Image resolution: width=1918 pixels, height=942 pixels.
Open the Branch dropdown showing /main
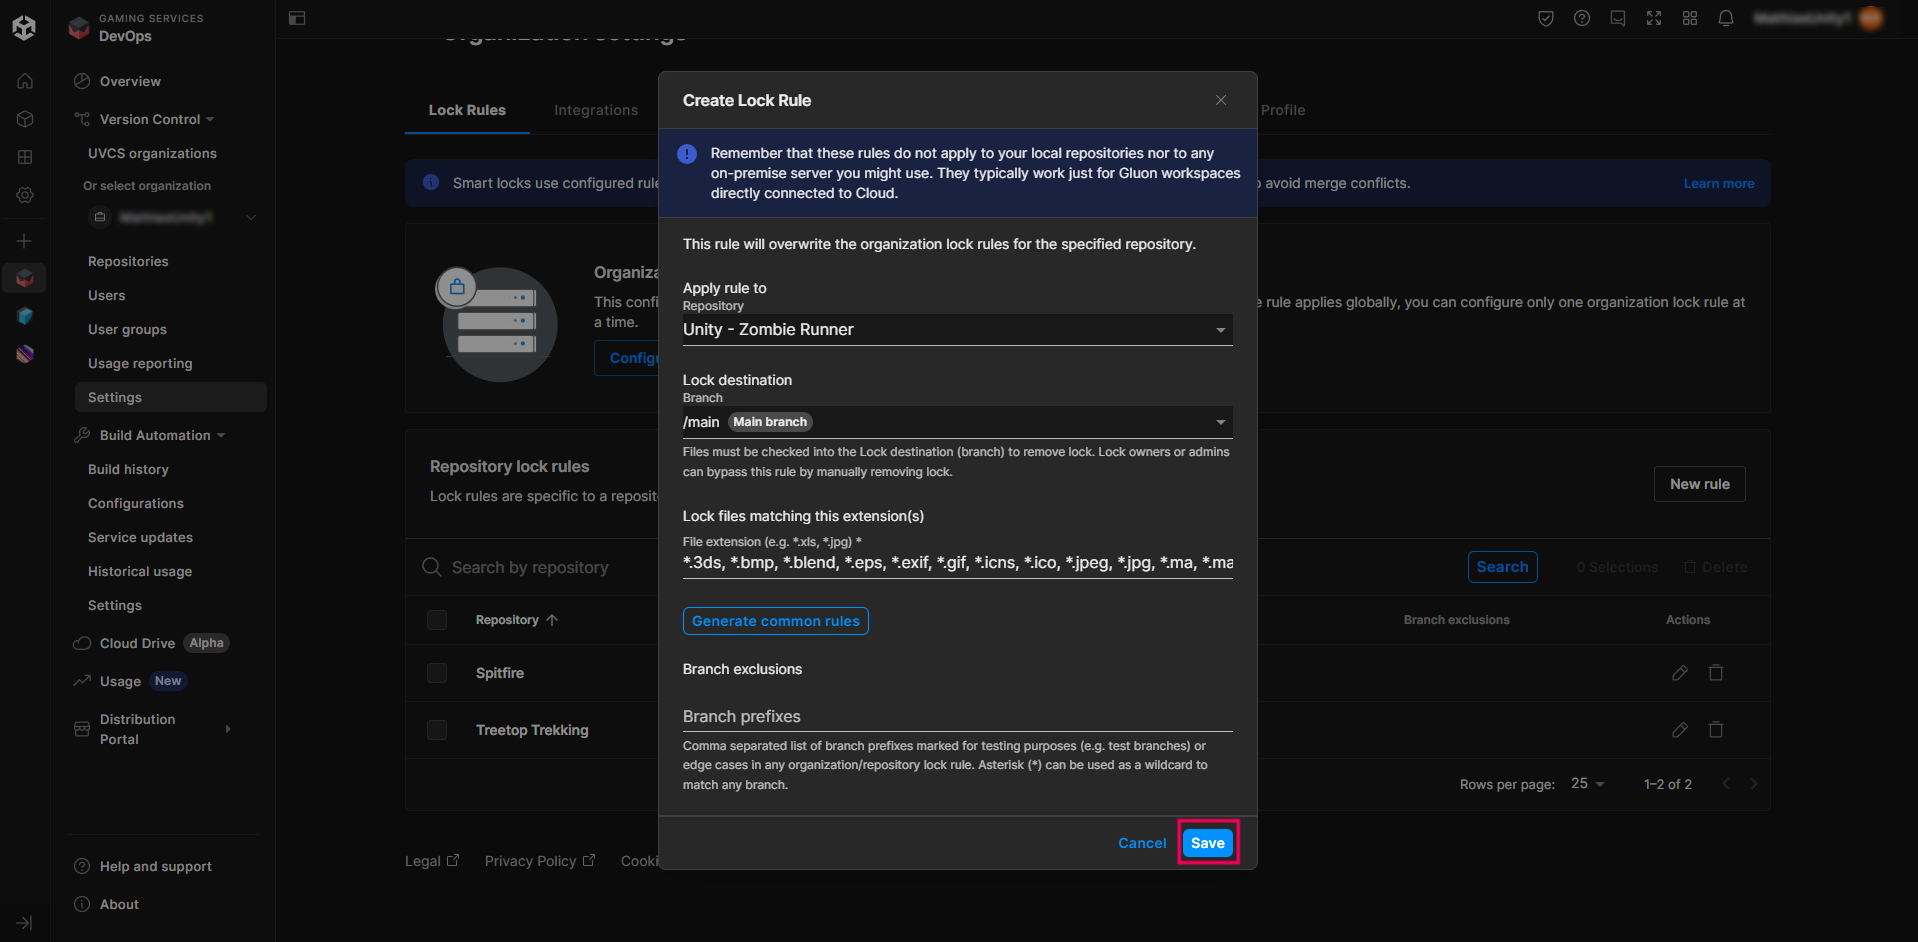pyautogui.click(x=956, y=422)
